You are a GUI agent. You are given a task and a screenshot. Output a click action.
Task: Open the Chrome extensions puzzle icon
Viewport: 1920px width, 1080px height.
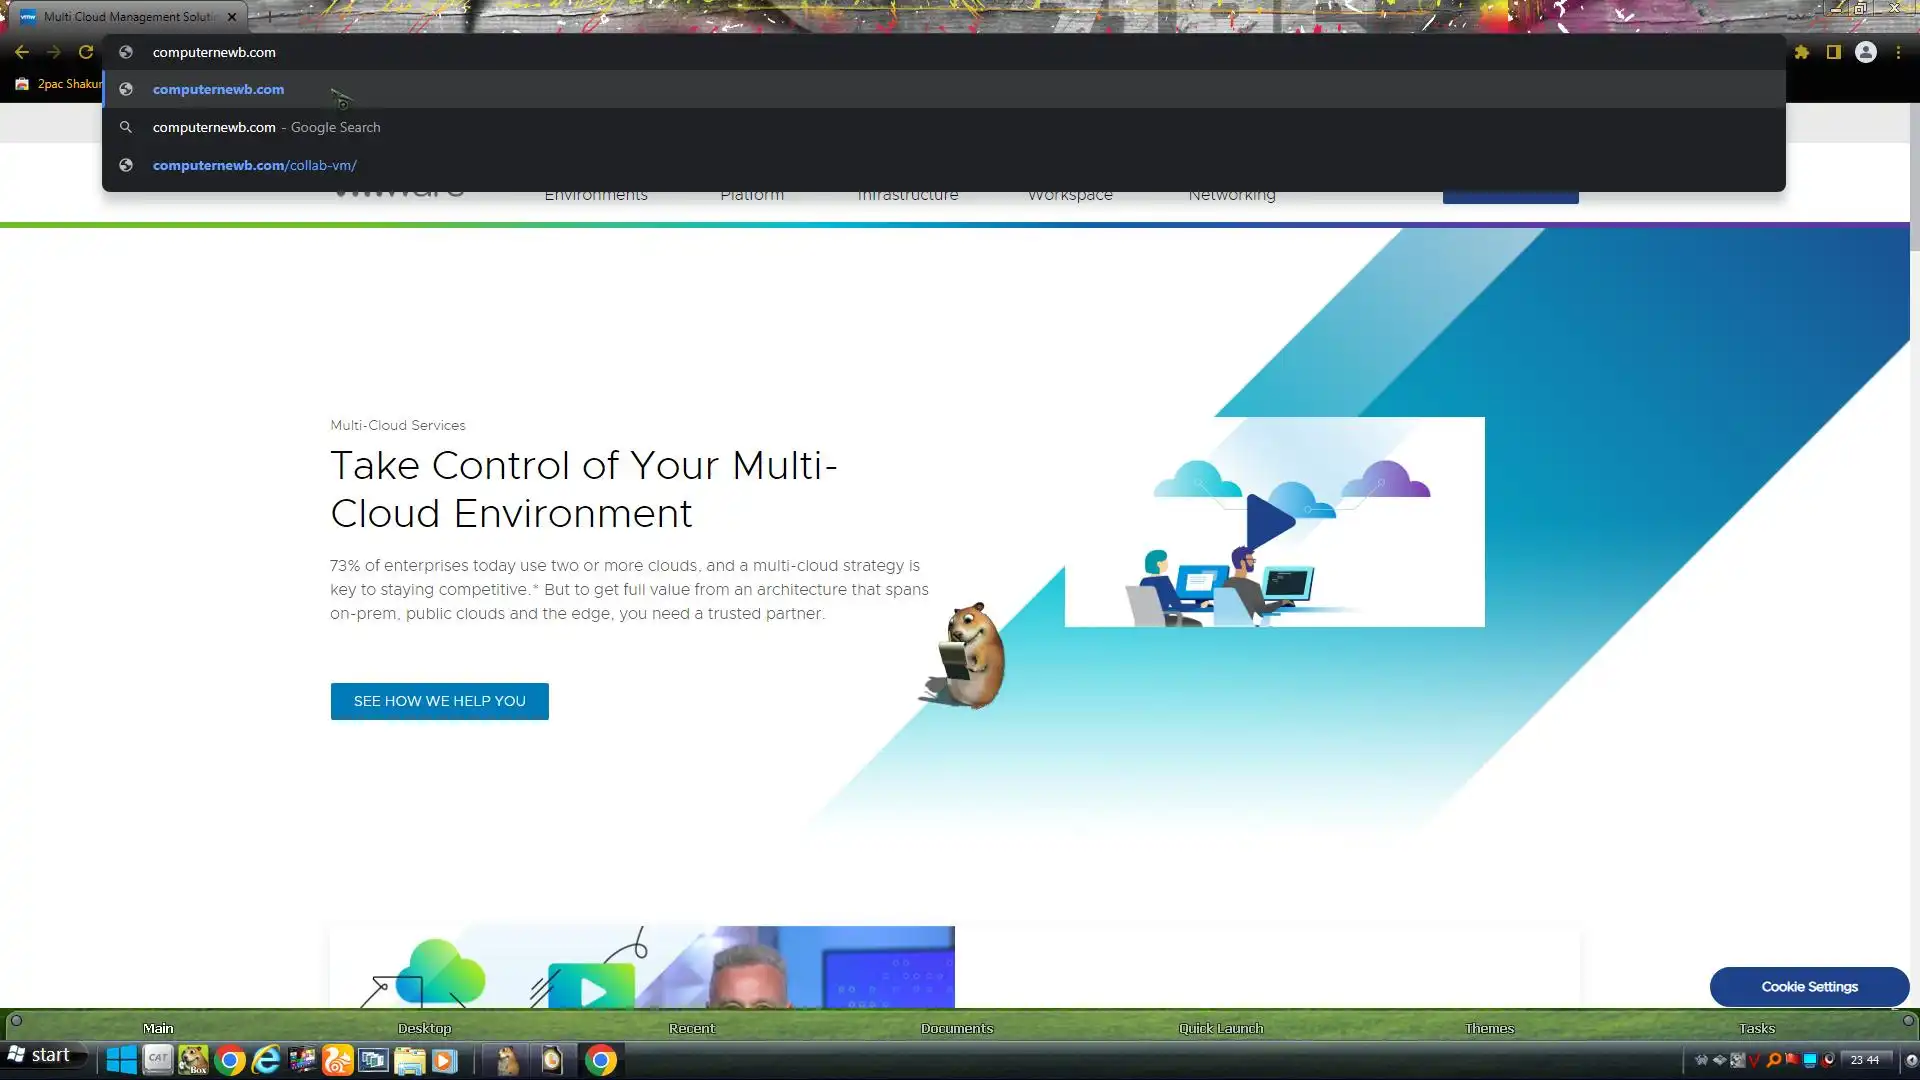(x=1802, y=52)
